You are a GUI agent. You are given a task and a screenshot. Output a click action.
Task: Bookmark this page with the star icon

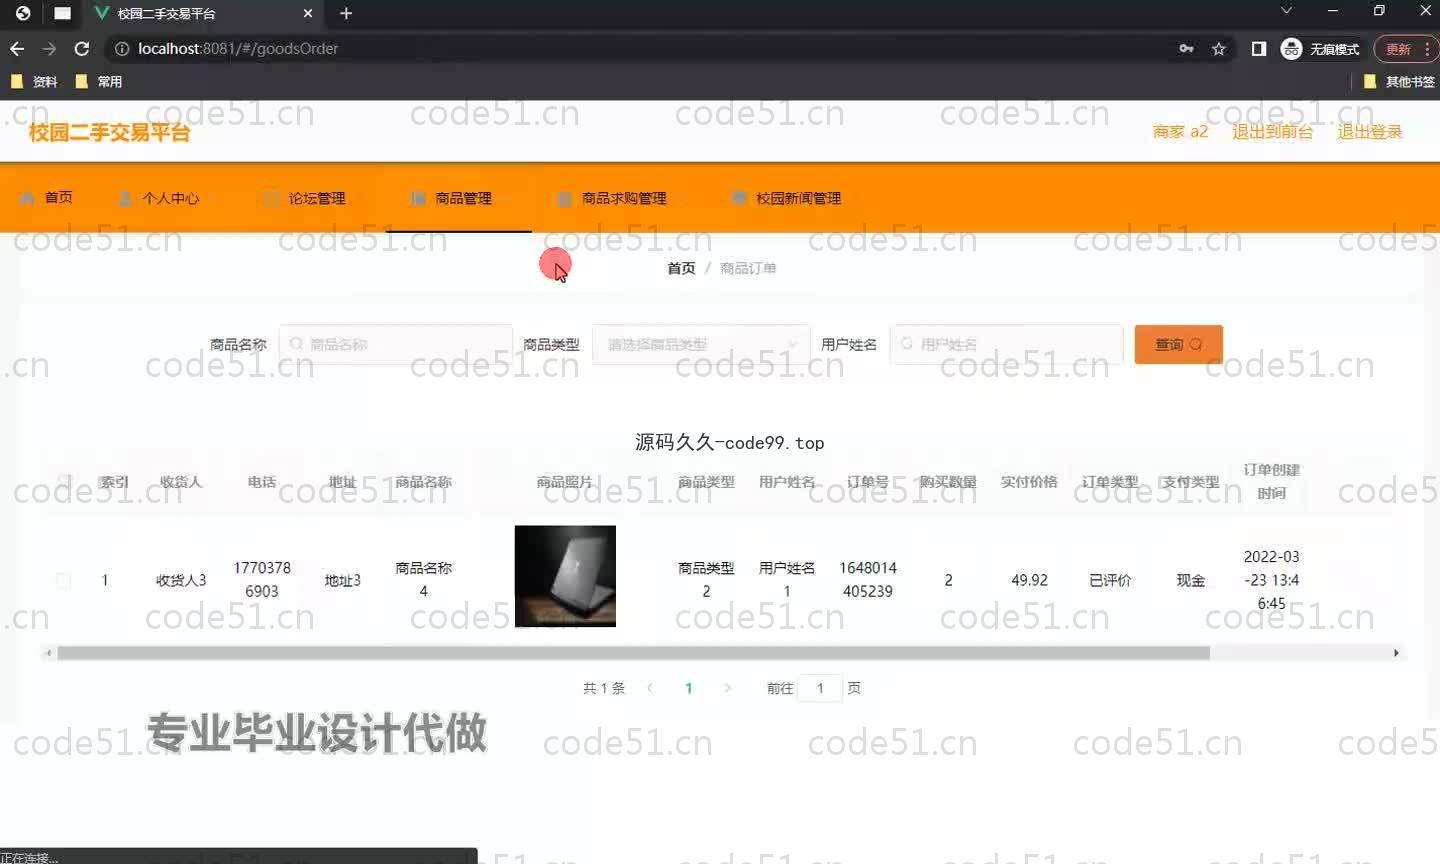click(x=1219, y=48)
